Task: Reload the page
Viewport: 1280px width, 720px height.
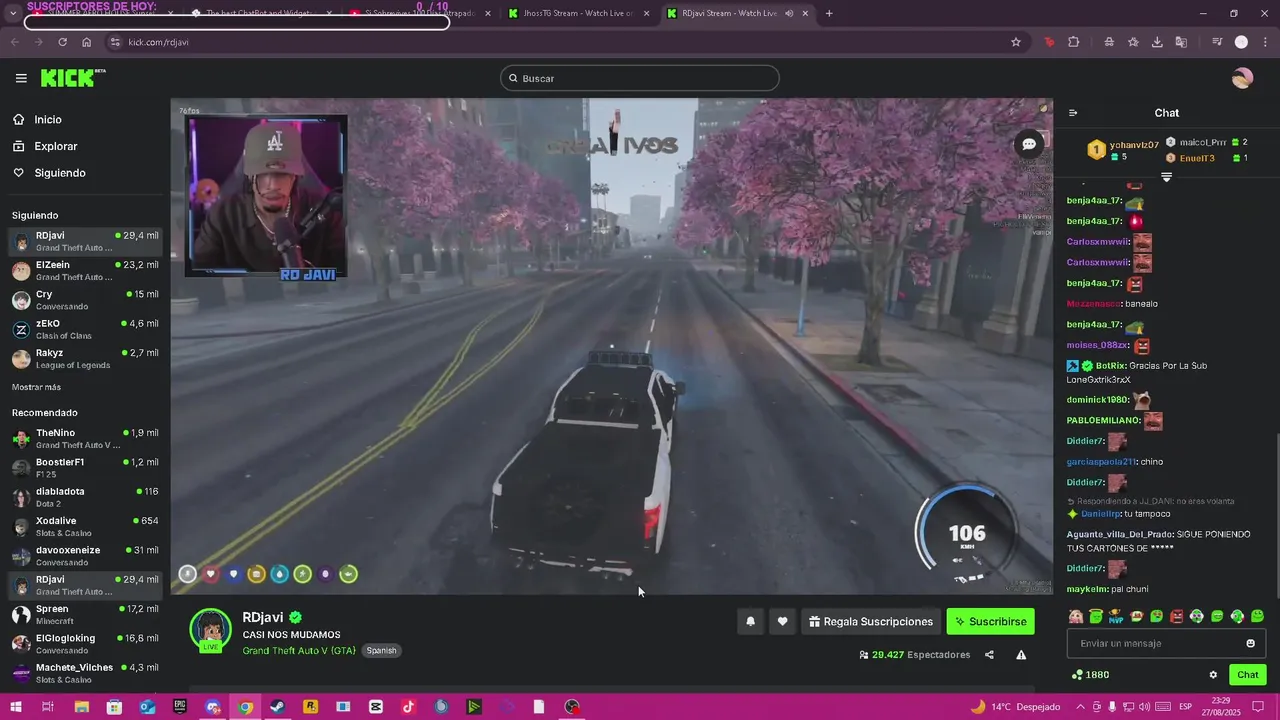Action: click(62, 42)
